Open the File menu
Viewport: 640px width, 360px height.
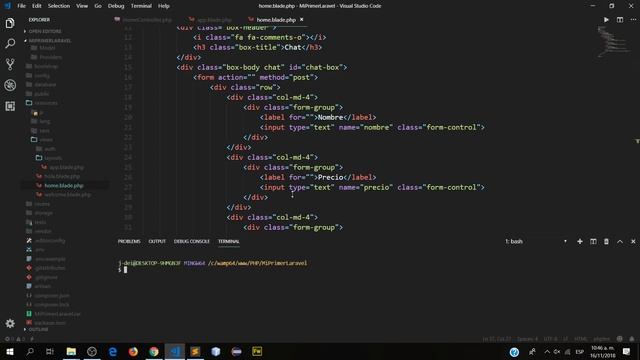[22, 6]
